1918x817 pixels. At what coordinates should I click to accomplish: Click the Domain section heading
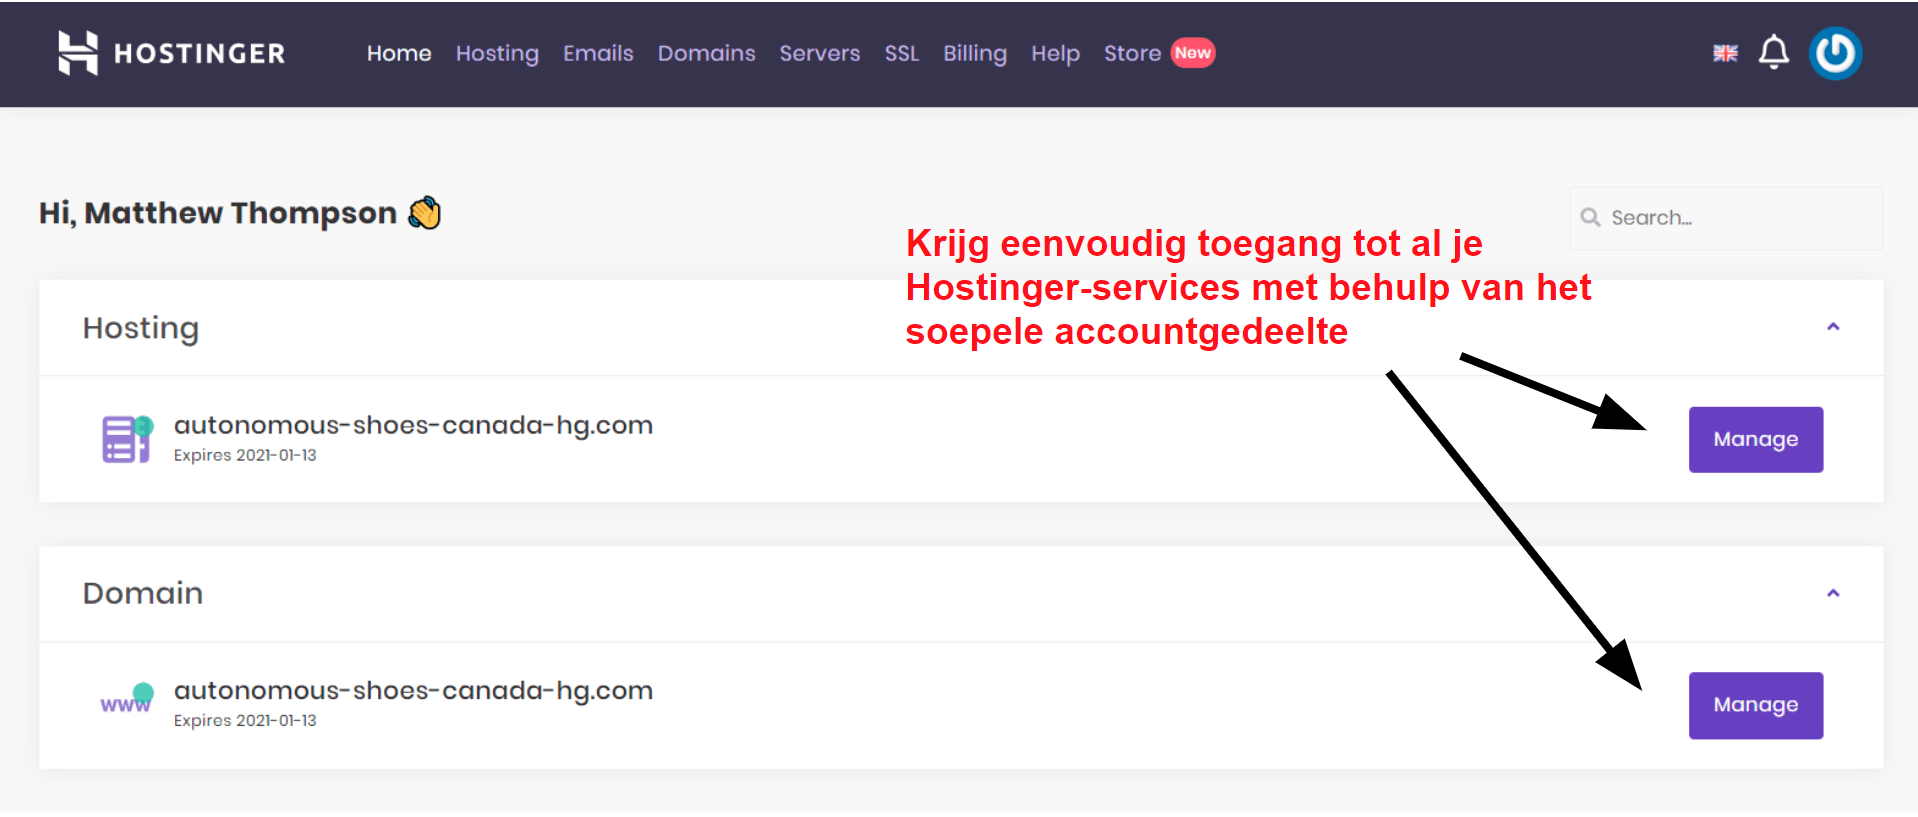(143, 593)
